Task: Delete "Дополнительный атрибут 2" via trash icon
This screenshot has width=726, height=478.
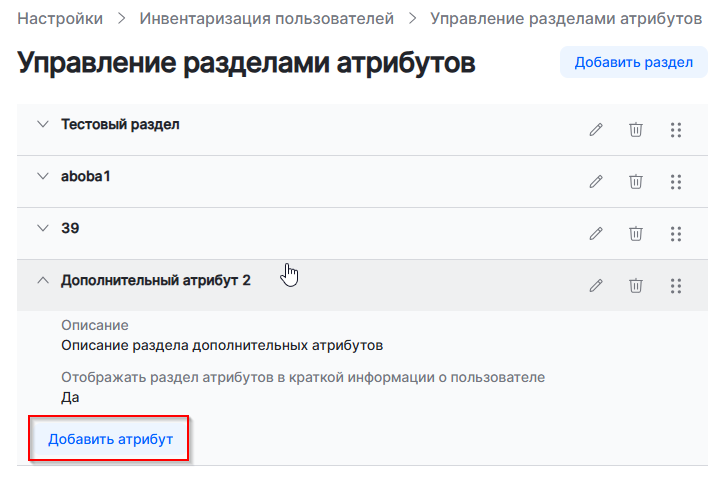Action: pos(635,285)
